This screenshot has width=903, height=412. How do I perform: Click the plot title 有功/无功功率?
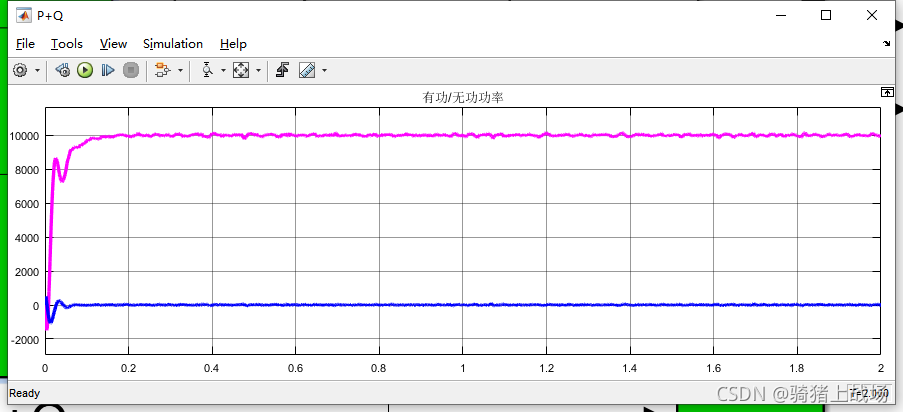point(463,98)
